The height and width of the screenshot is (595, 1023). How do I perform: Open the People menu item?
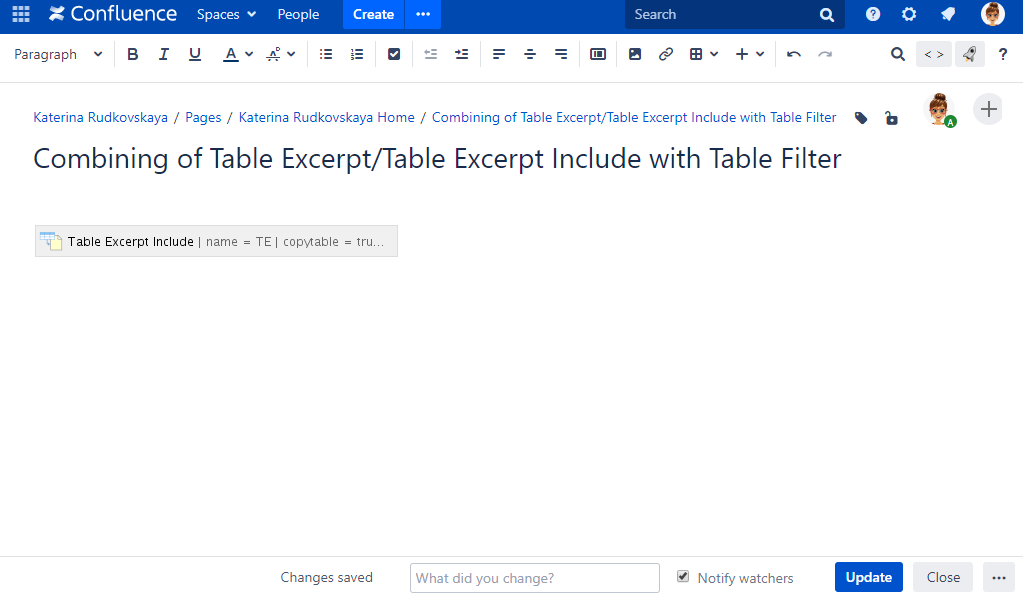click(x=298, y=15)
